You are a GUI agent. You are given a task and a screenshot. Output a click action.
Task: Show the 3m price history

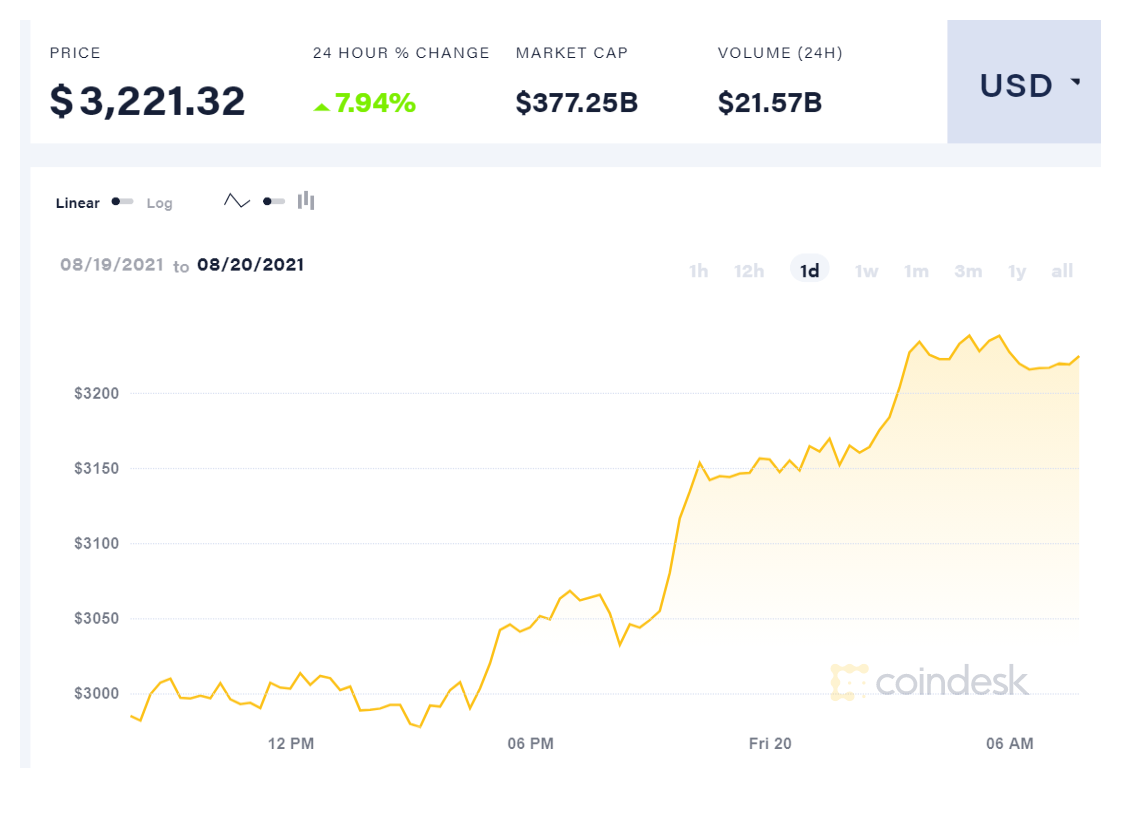click(x=968, y=271)
